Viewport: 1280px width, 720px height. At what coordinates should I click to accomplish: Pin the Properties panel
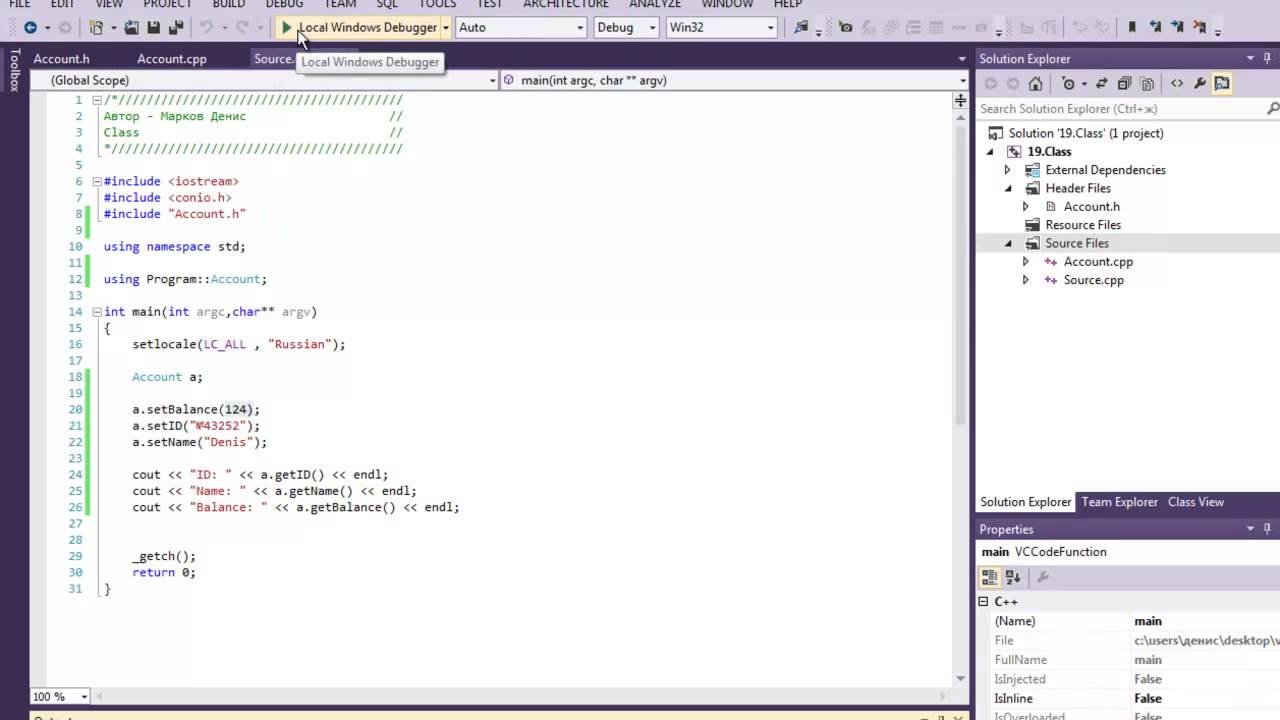[1265, 529]
